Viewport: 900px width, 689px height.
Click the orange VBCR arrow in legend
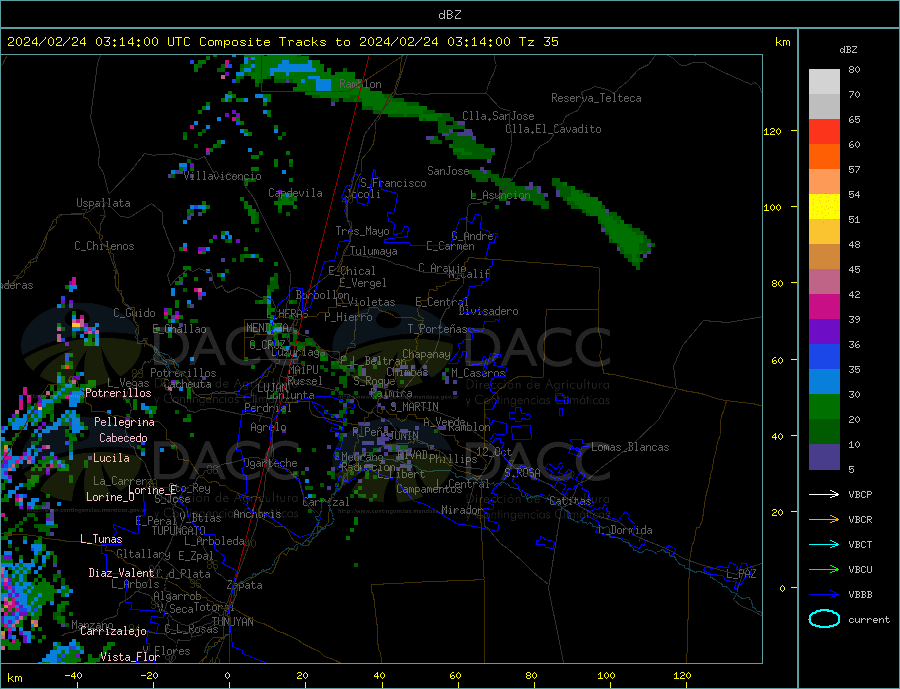(824, 520)
